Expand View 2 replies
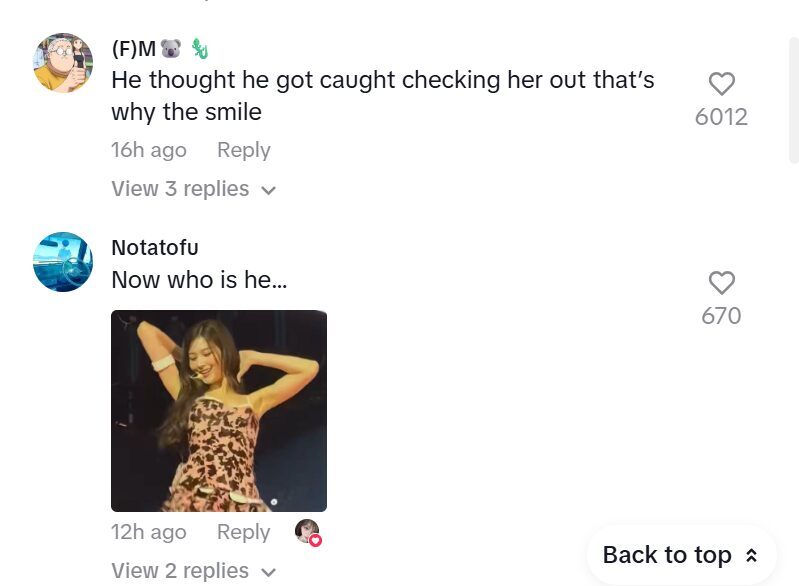 180,571
